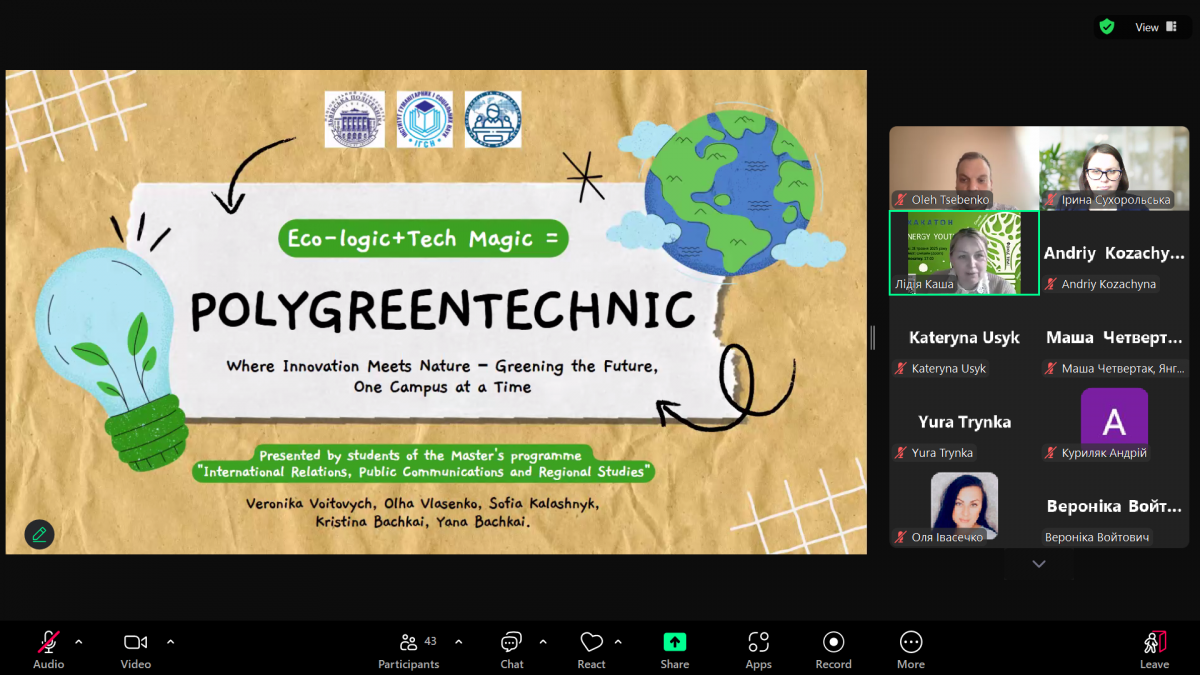Screen dimensions: 1200x675
Task: Start recording the meeting
Action: (x=833, y=649)
